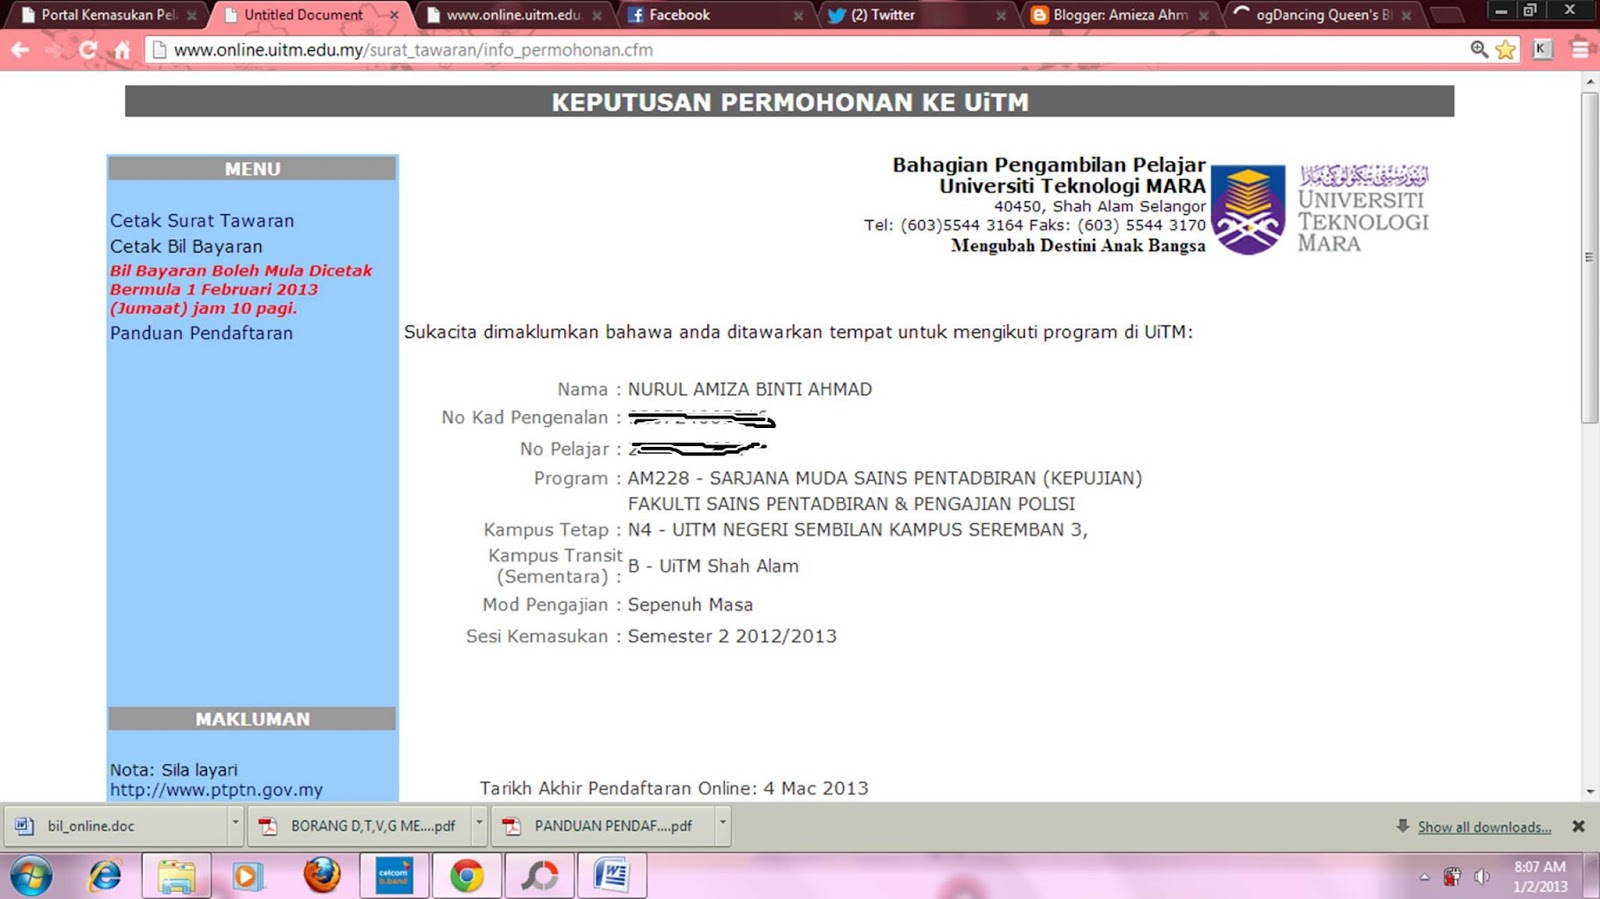Switch to Untitled Document tab
This screenshot has width=1600, height=899.
(303, 15)
